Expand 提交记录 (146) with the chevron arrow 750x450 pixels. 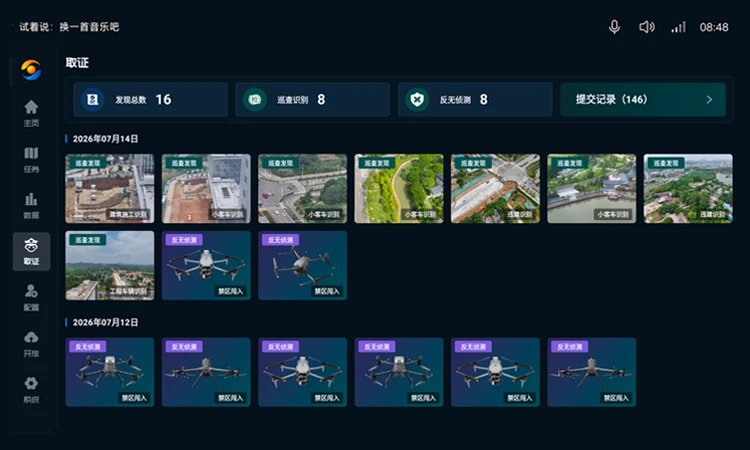click(x=709, y=99)
